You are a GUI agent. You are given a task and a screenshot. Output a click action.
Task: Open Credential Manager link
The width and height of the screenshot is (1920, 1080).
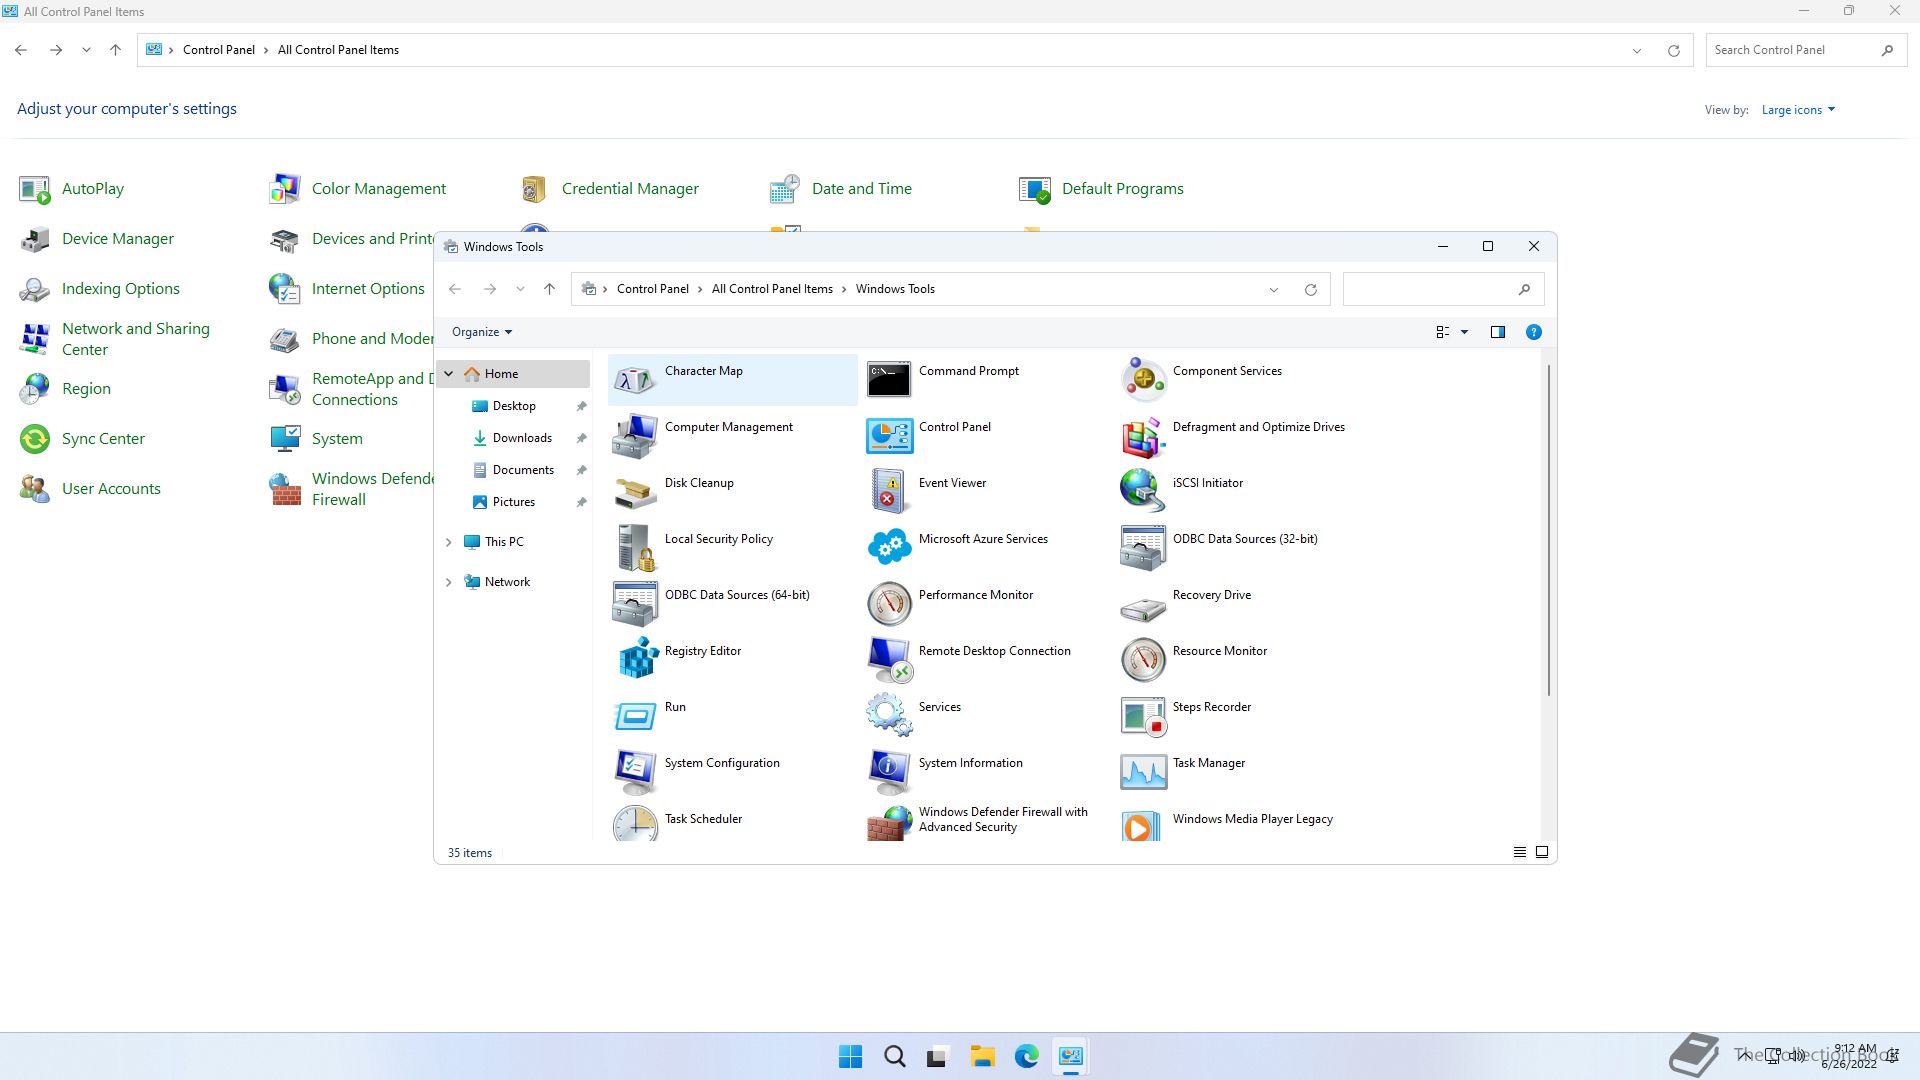click(629, 189)
